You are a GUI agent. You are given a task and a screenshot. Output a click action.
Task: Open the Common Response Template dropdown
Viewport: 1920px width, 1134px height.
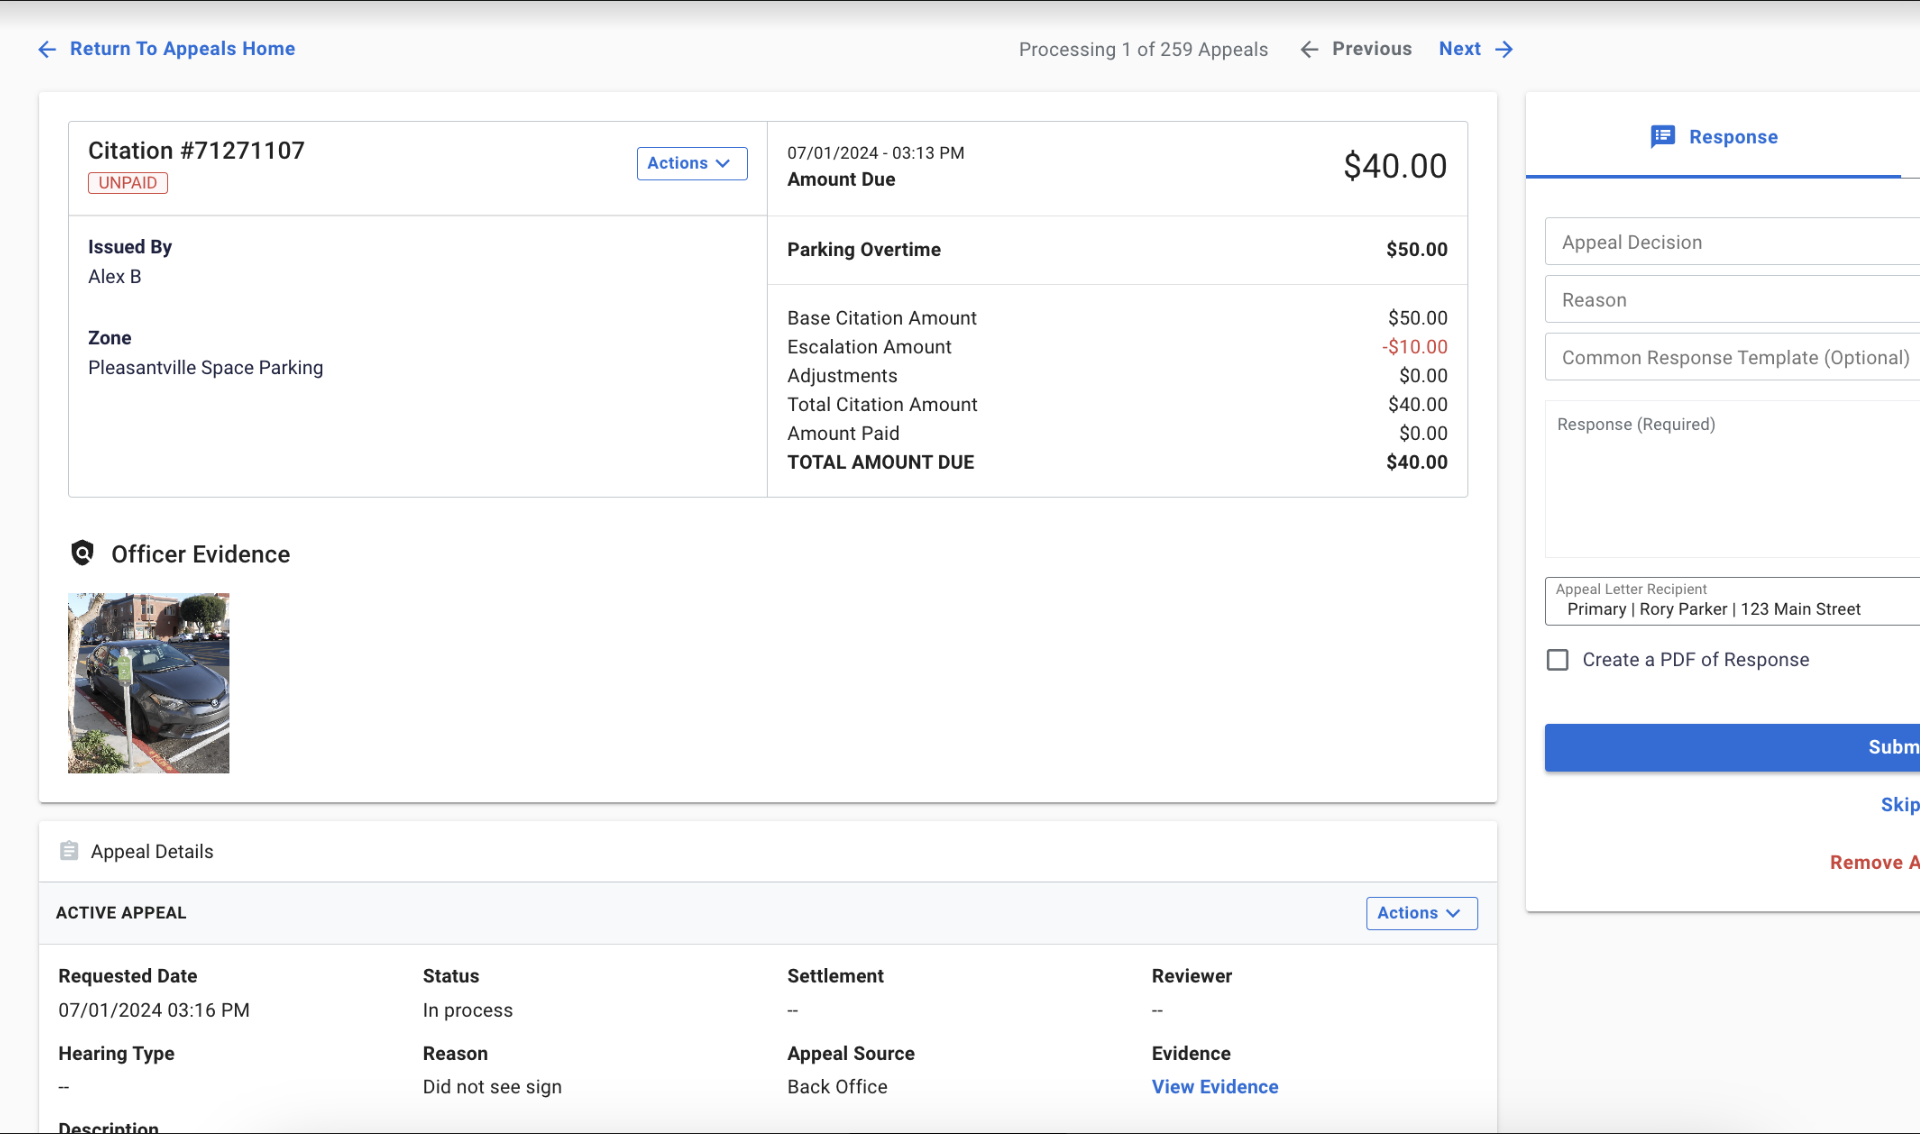1732,358
